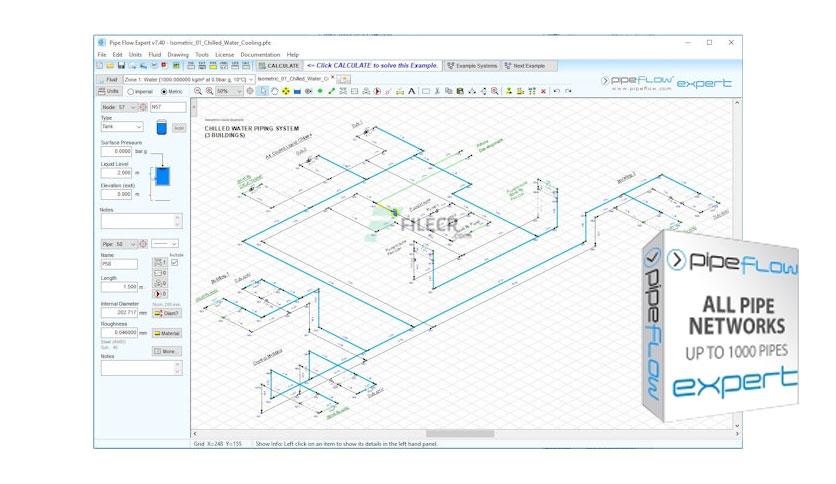
Task: Select the blue Tank tool icon
Action: pyautogui.click(x=297, y=92)
